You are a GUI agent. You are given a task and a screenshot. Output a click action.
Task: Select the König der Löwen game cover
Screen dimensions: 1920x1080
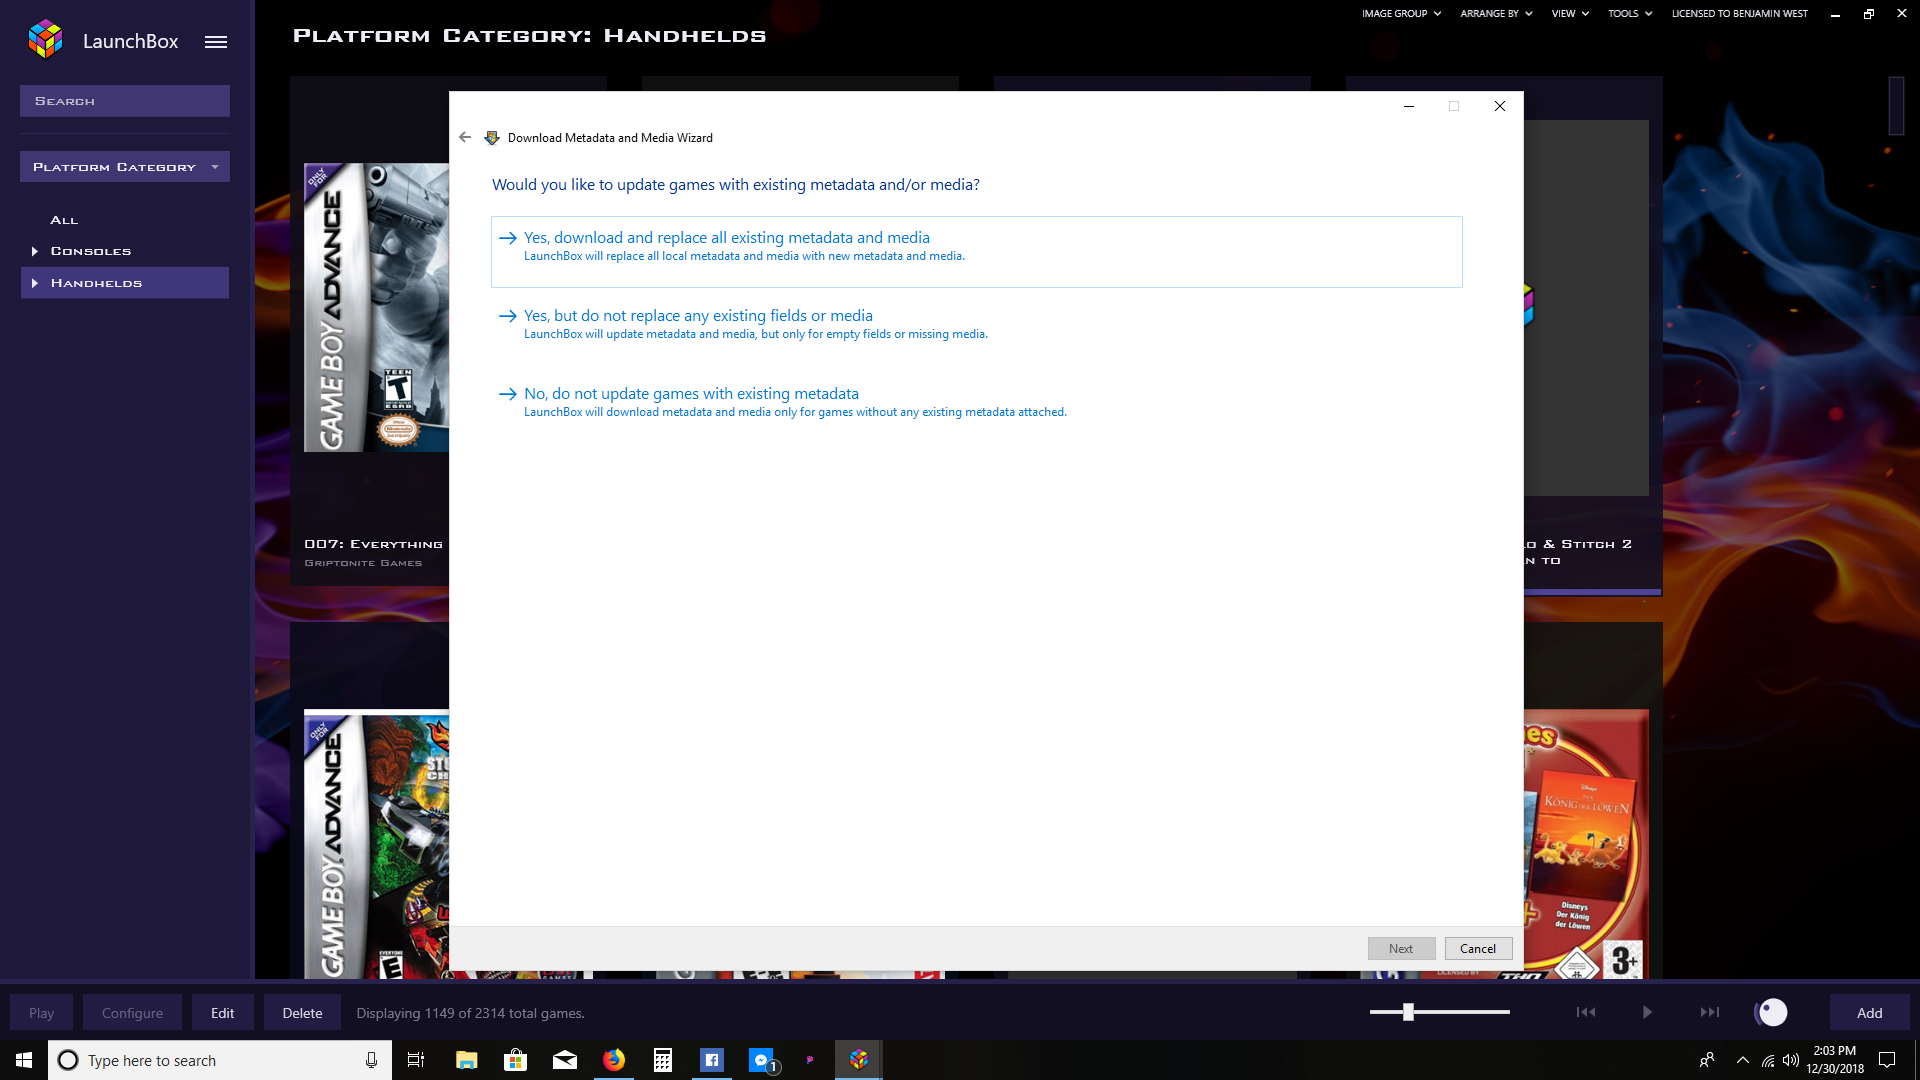pos(1586,843)
